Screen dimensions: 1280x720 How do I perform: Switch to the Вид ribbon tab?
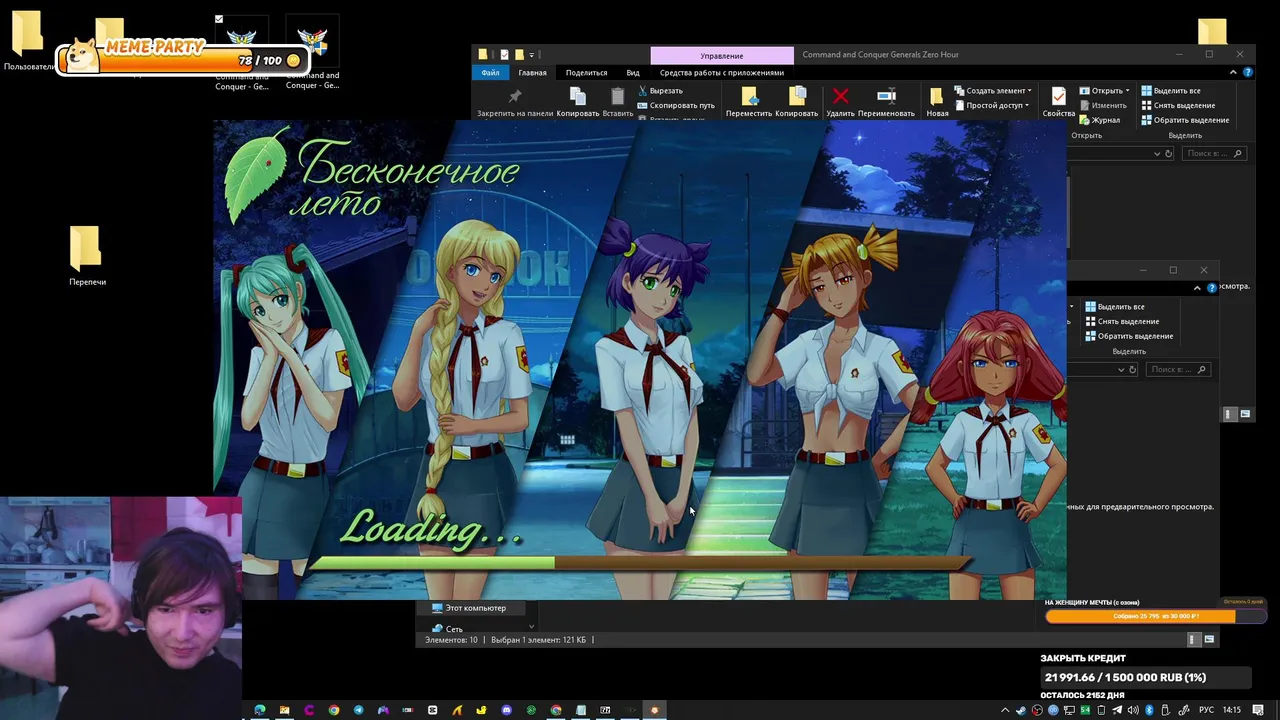click(633, 72)
